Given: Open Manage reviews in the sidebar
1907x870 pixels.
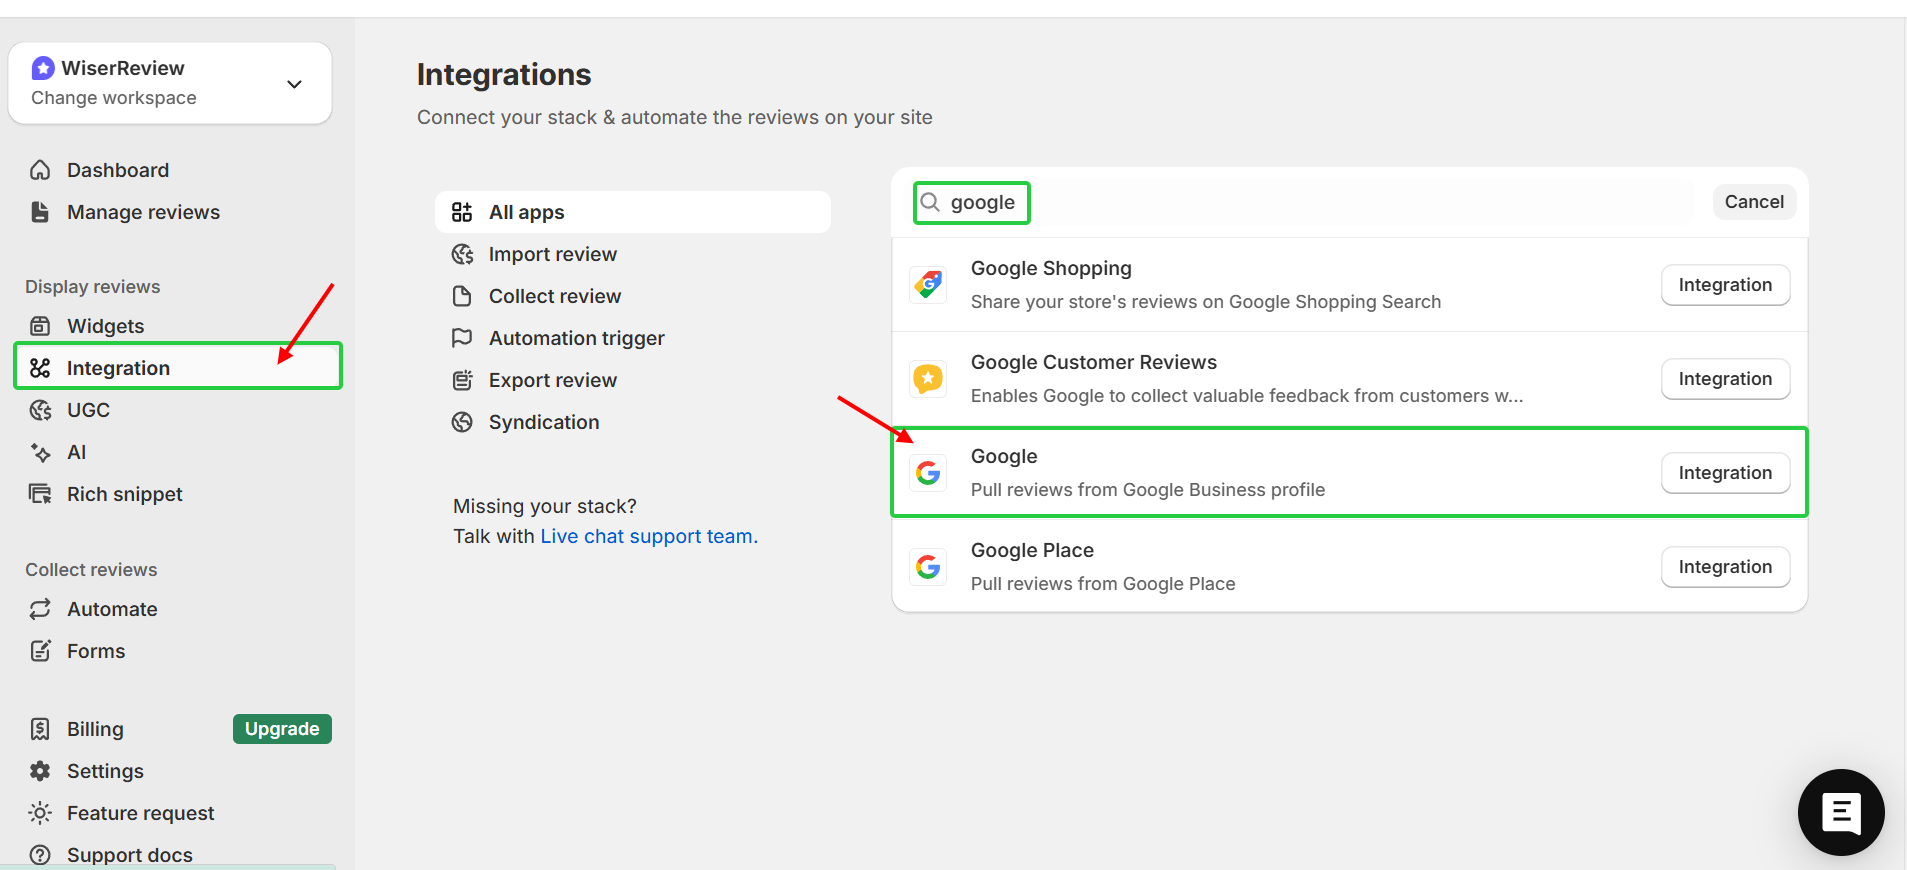Looking at the screenshot, I should (143, 212).
